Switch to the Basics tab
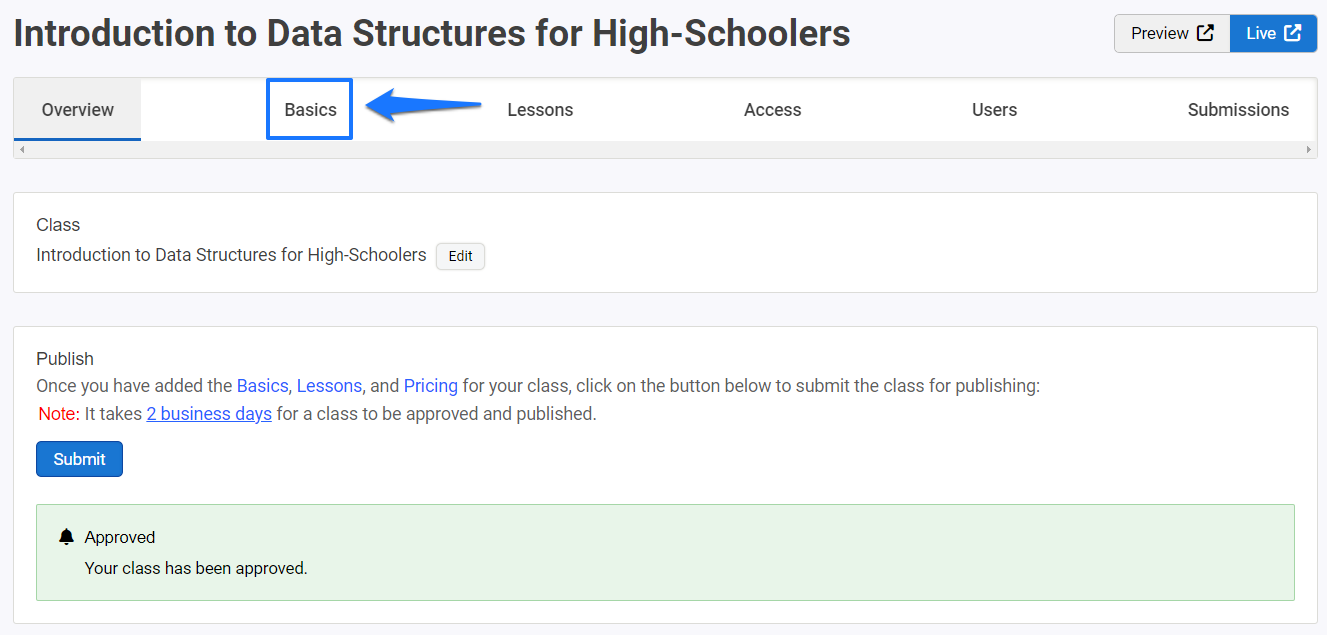The width and height of the screenshot is (1327, 635). (310, 110)
